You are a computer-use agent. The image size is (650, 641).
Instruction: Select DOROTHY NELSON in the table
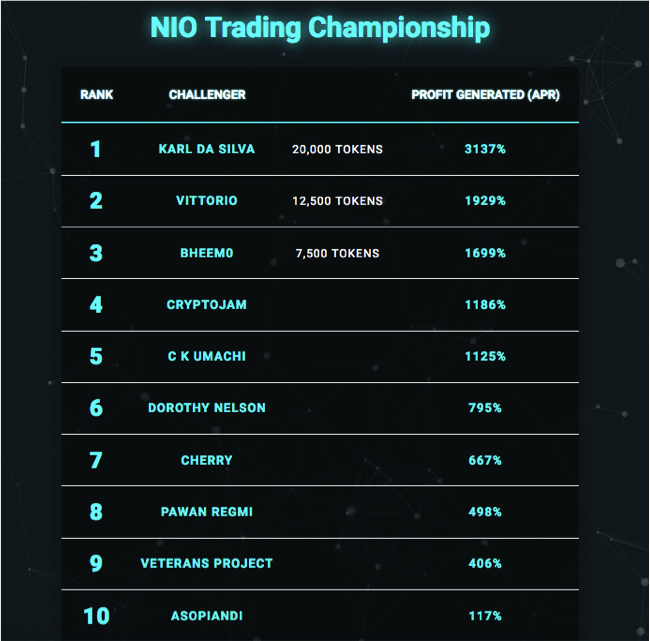pyautogui.click(x=207, y=408)
